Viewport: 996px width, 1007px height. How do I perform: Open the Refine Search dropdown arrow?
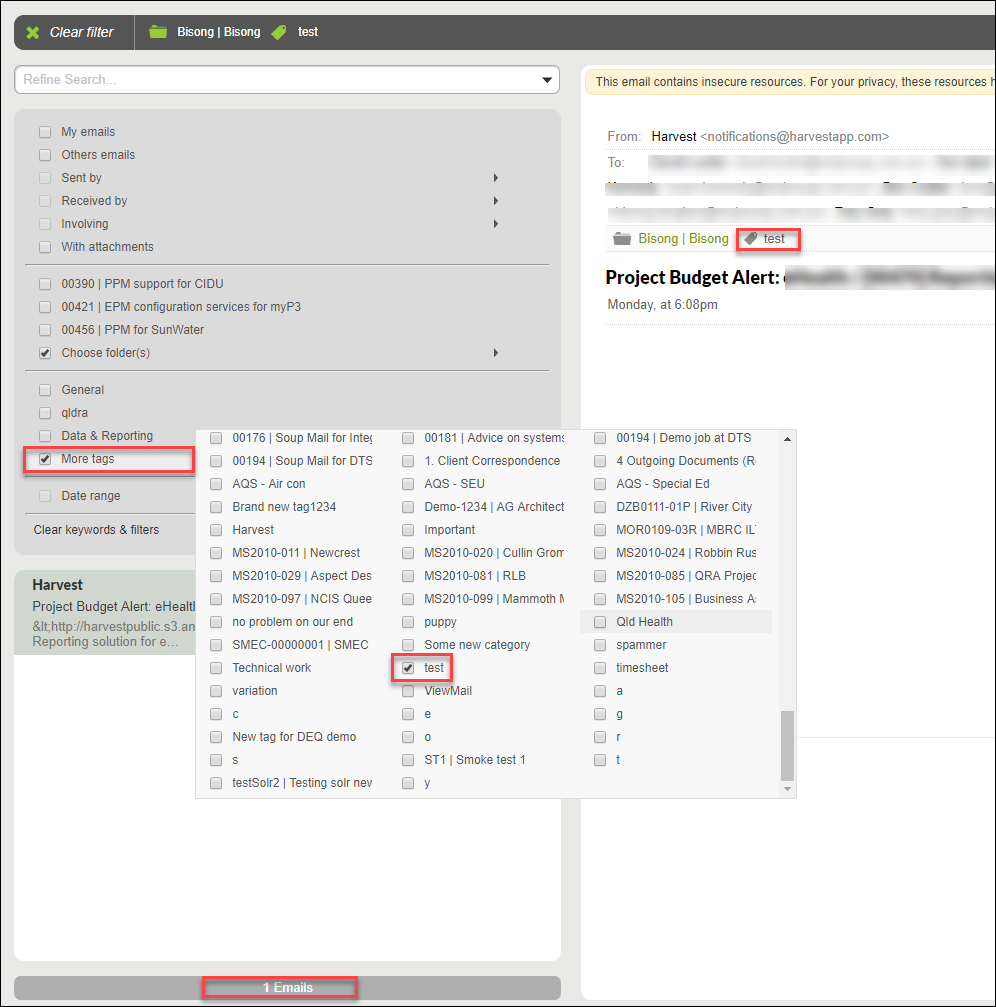pos(546,80)
